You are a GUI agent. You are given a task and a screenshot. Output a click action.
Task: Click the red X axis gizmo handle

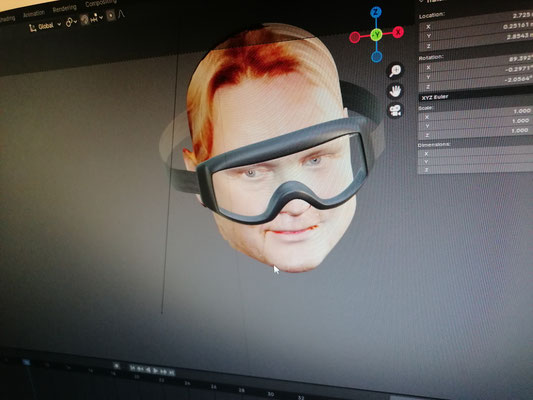coord(398,32)
